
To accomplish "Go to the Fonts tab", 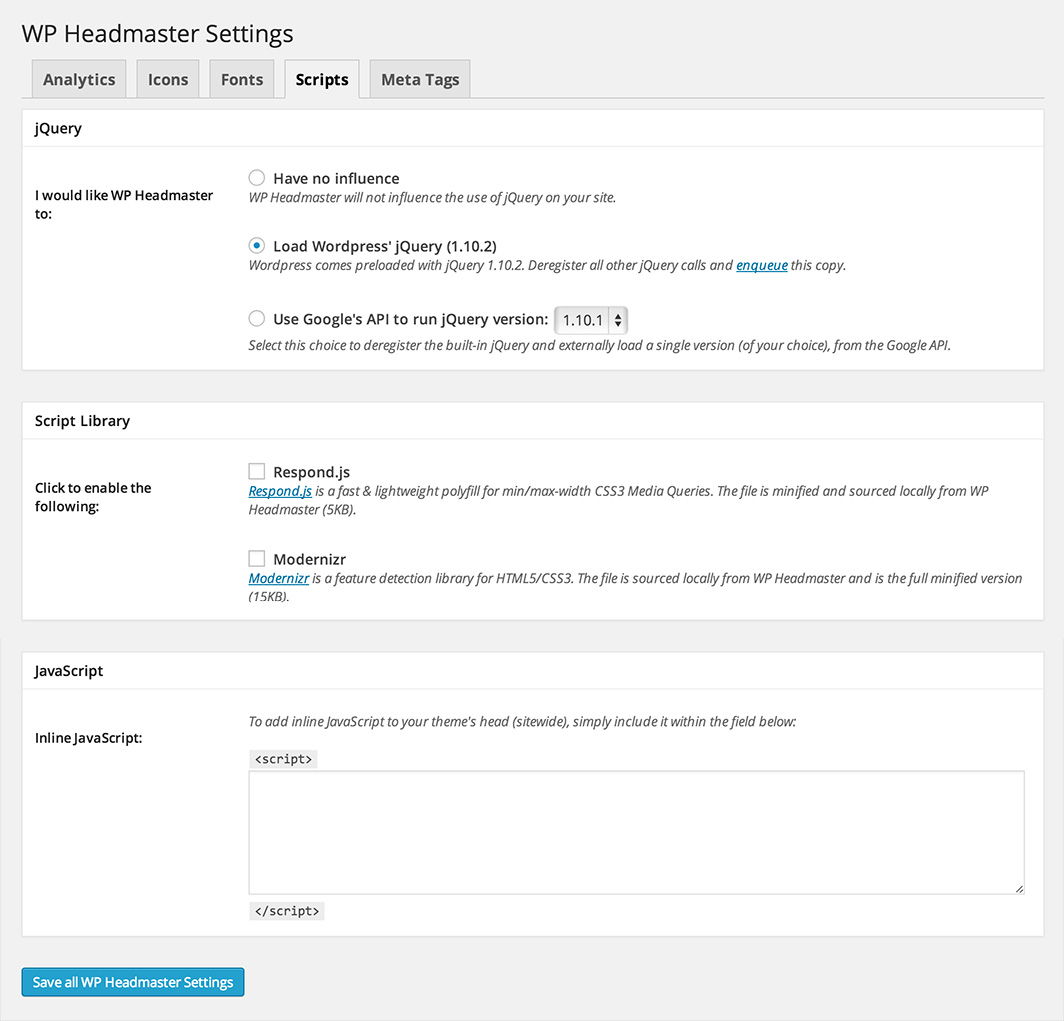I will [242, 80].
